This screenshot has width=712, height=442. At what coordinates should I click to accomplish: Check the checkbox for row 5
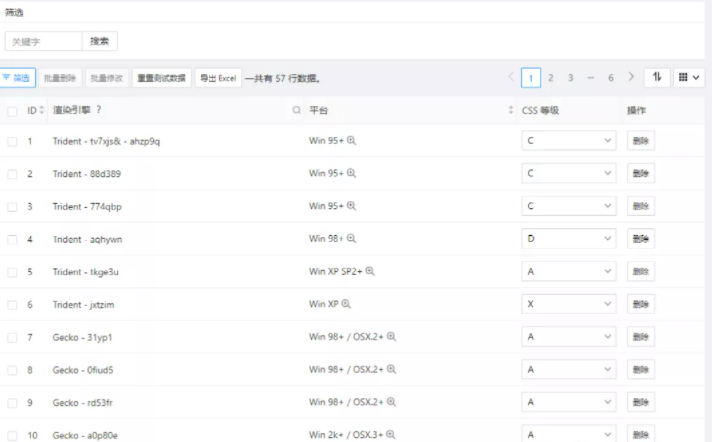tap(12, 273)
